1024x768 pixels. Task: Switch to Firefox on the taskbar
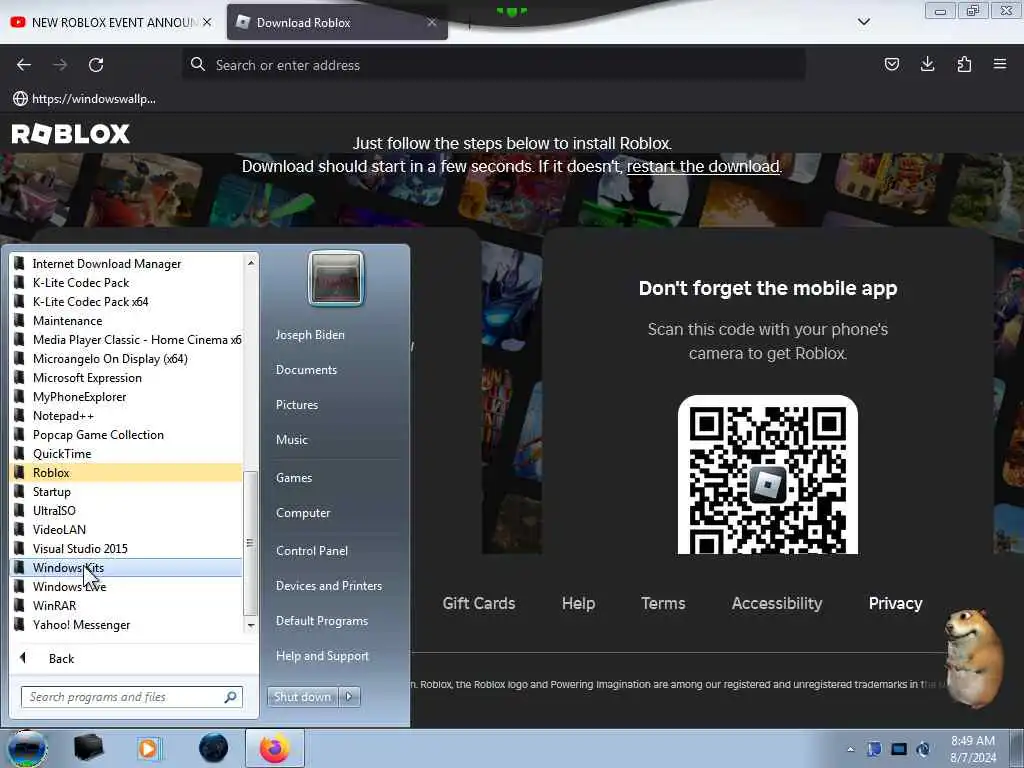pos(274,748)
